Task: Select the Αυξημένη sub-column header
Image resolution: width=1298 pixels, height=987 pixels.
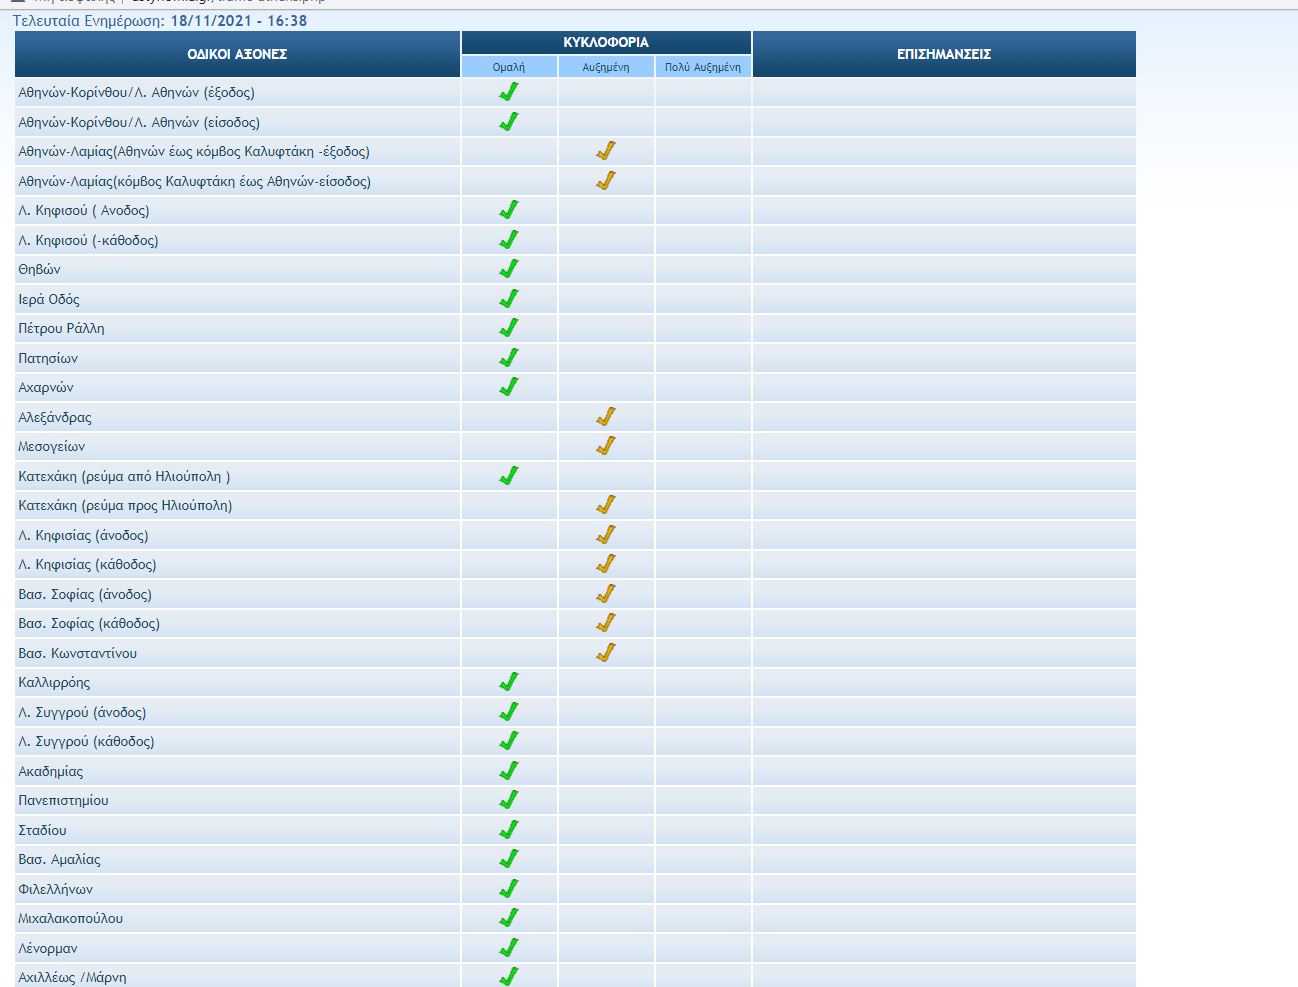Action: click(606, 67)
